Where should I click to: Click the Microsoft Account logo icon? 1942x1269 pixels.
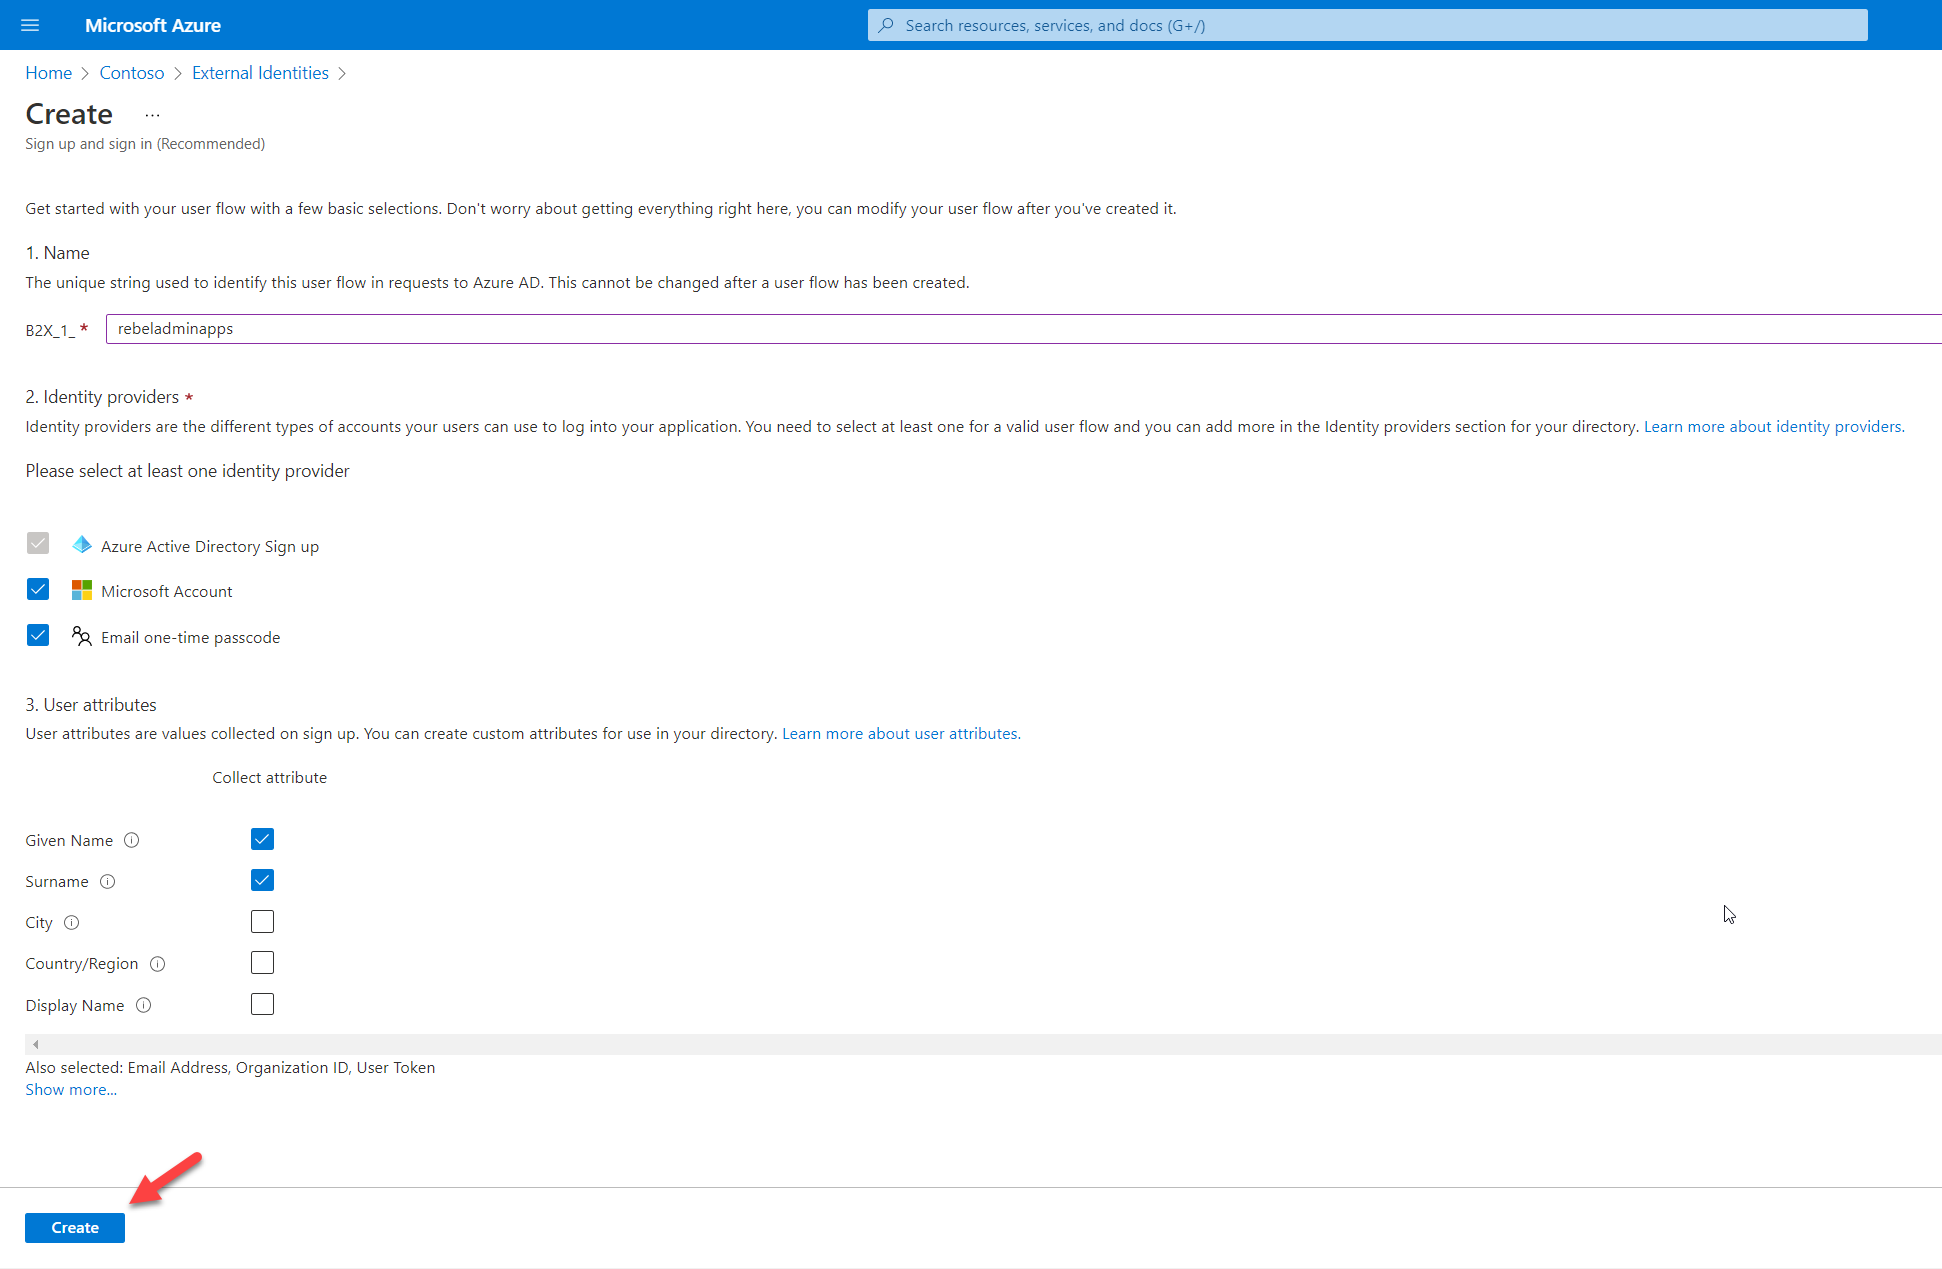tap(82, 591)
